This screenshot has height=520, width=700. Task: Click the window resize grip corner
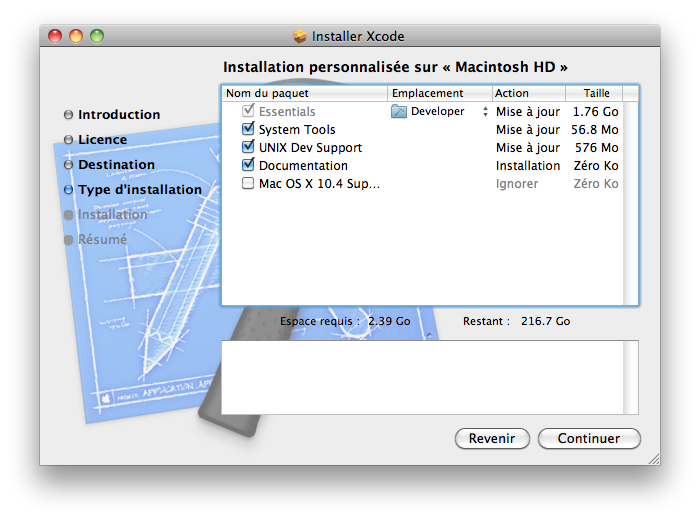click(654, 459)
